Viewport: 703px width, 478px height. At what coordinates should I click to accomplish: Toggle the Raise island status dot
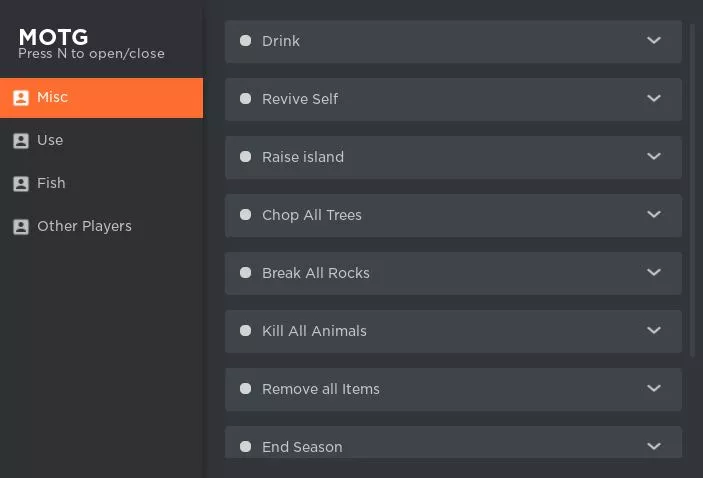[x=245, y=156]
